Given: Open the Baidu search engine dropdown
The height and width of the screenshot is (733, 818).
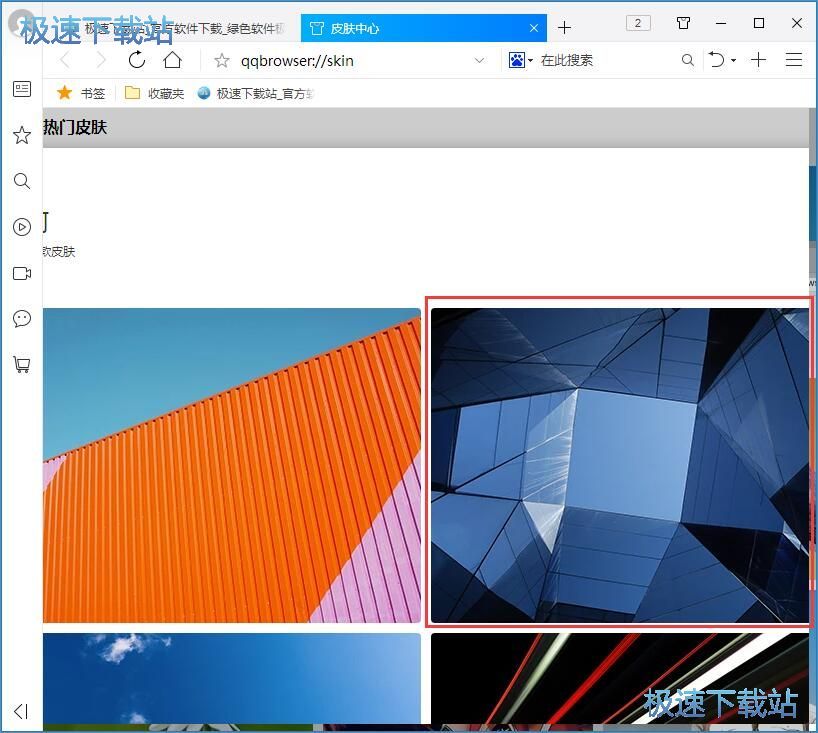Looking at the screenshot, I should coord(520,60).
